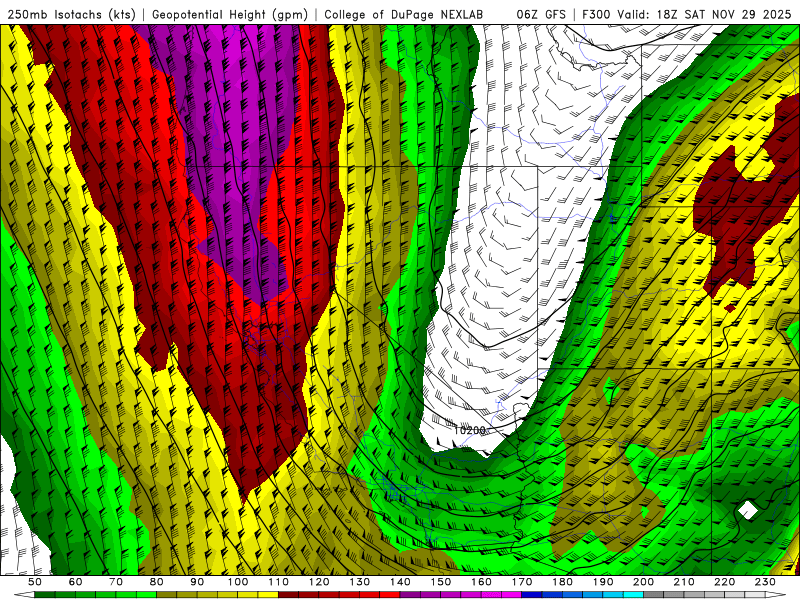Click the '140' tick label on color bar
The image size is (800, 600).
[400, 582]
